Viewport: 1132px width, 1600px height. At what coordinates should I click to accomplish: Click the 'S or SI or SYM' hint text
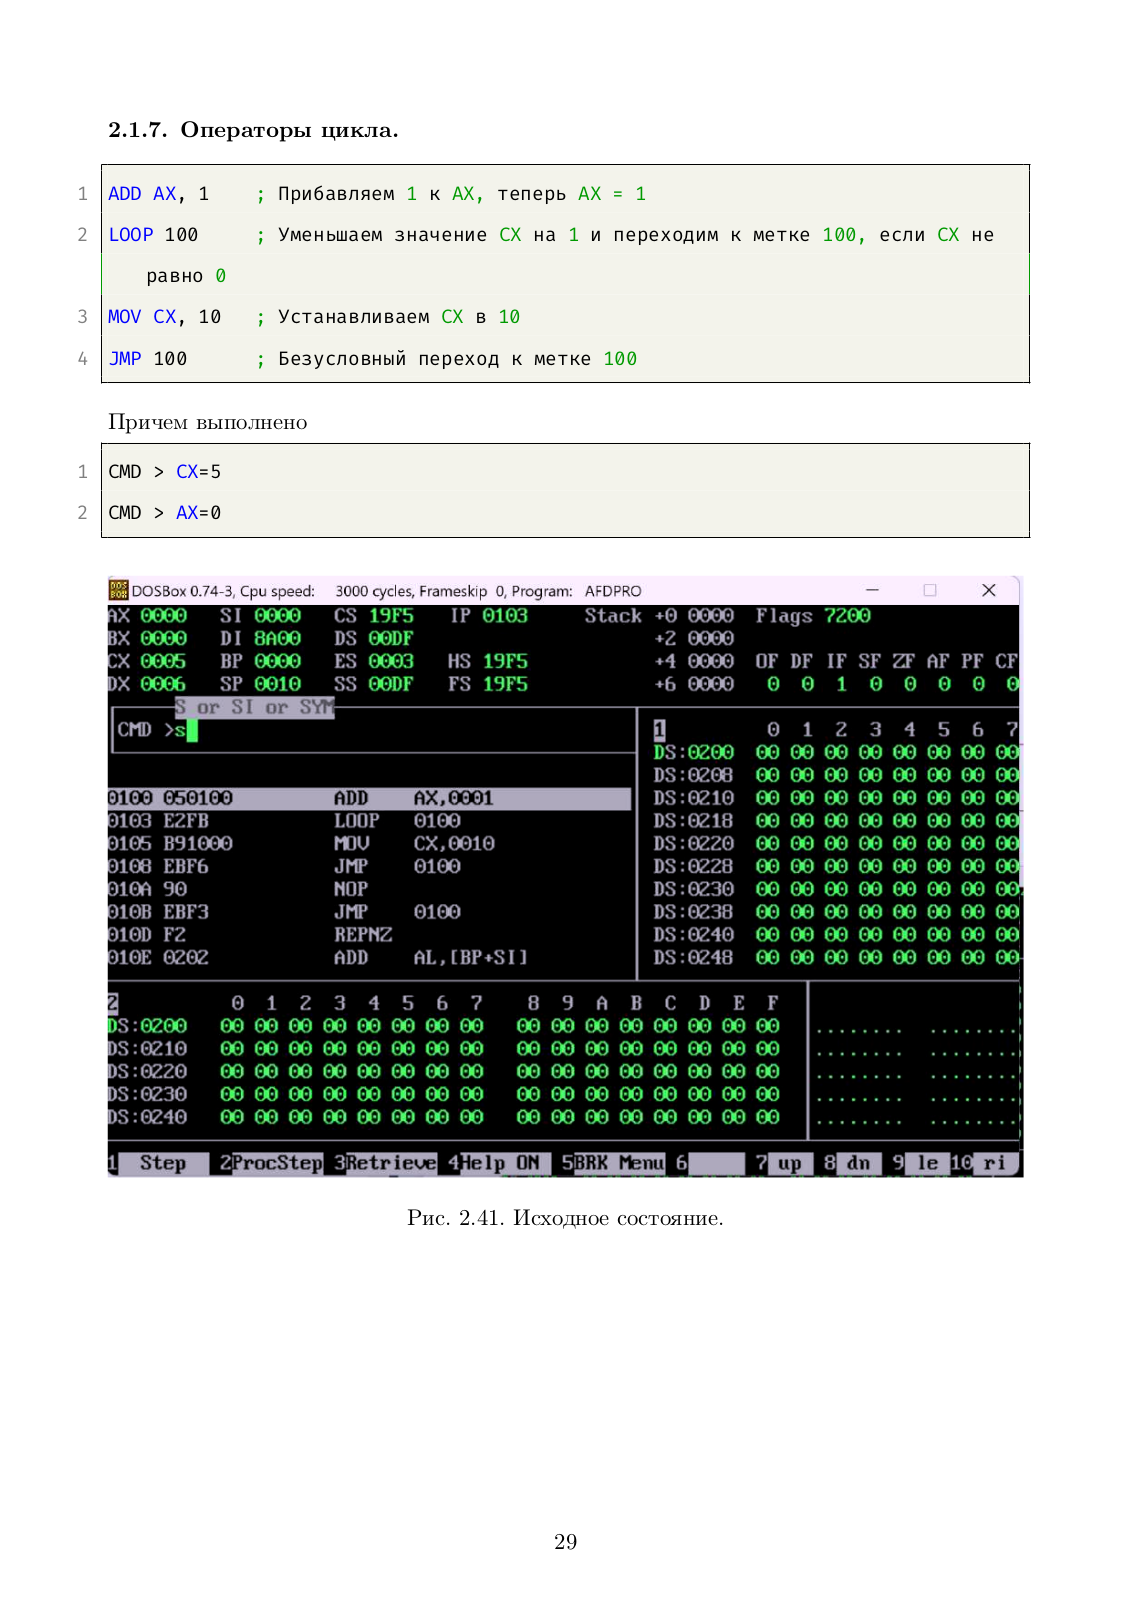click(254, 707)
